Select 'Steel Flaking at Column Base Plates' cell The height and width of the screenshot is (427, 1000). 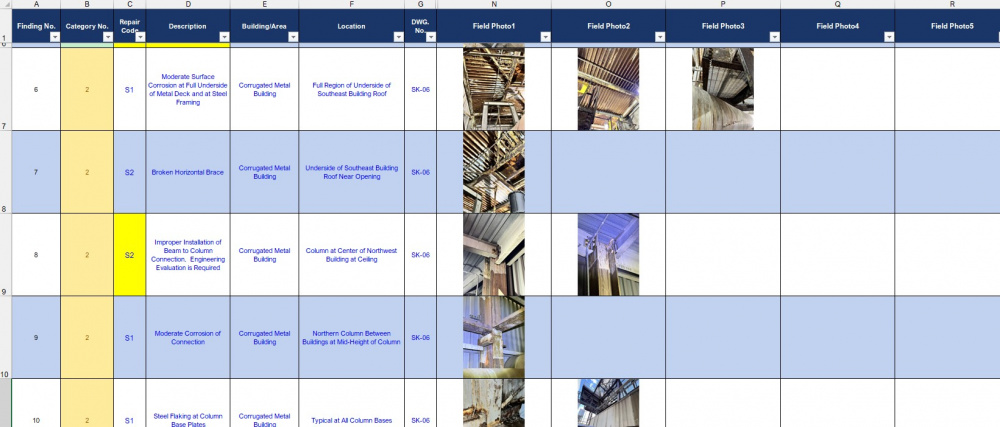(188, 403)
